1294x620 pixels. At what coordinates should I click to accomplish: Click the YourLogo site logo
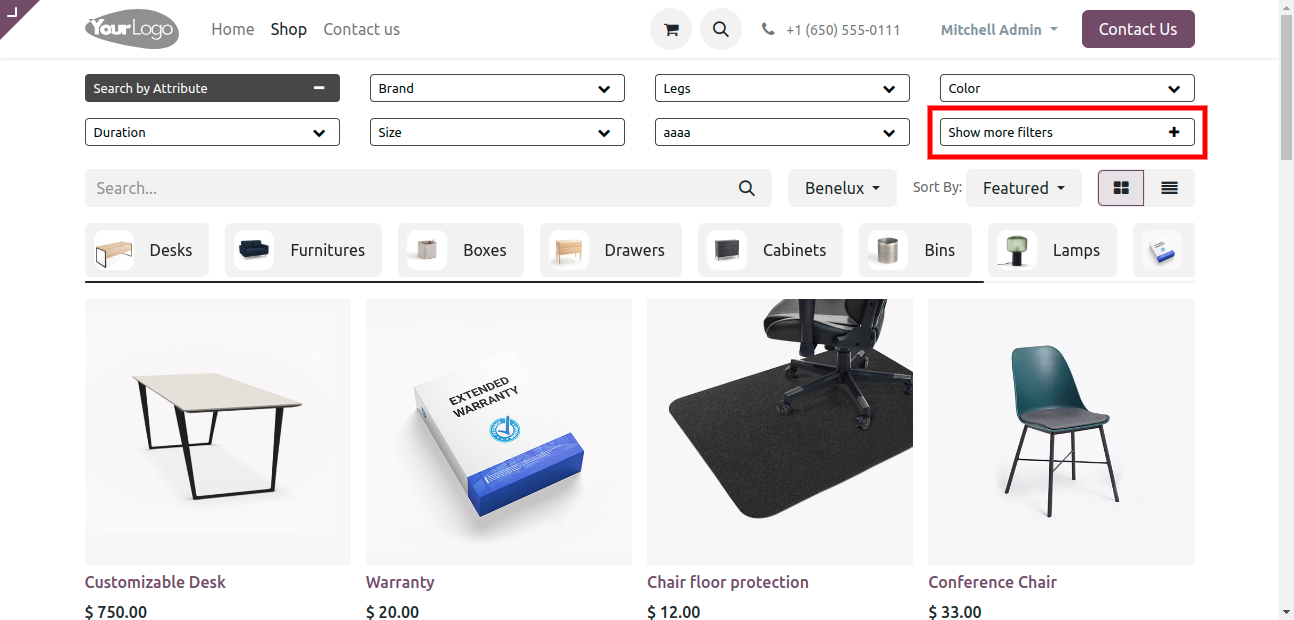pyautogui.click(x=132, y=29)
